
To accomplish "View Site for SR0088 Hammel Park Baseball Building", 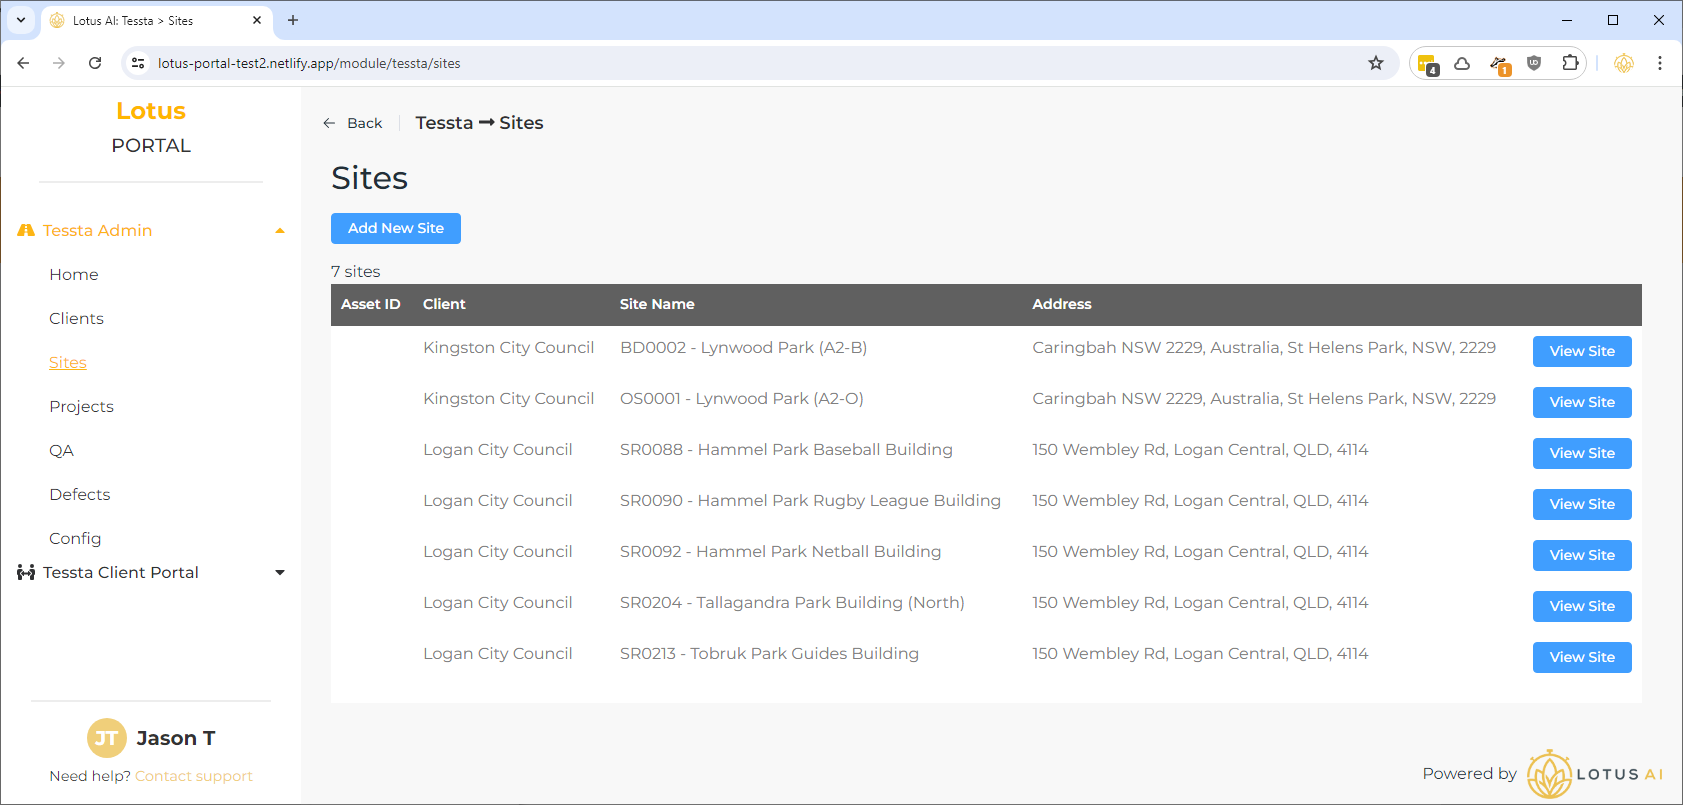I will pyautogui.click(x=1581, y=453).
